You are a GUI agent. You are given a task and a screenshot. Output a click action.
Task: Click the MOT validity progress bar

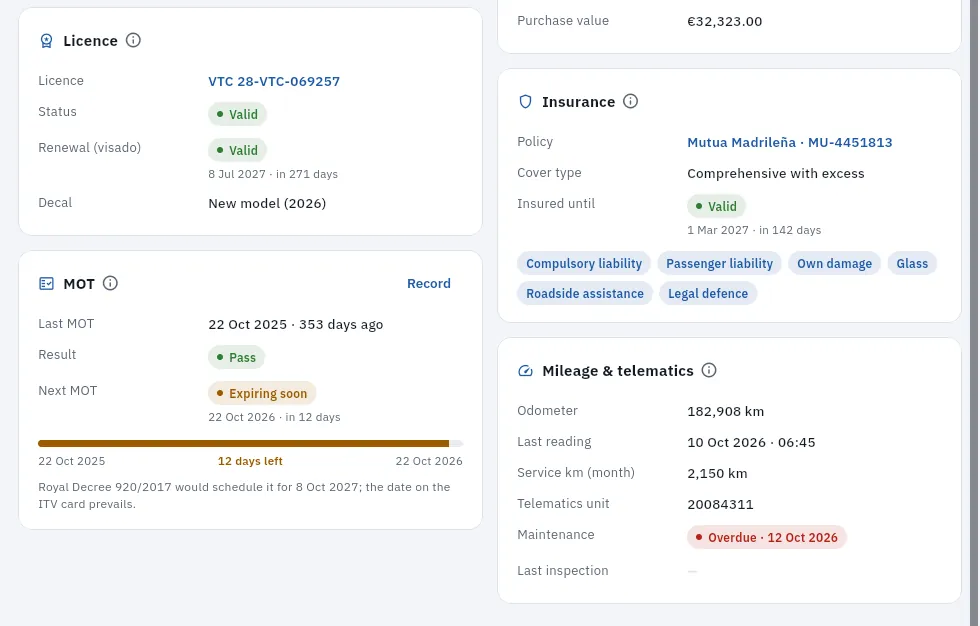point(250,444)
